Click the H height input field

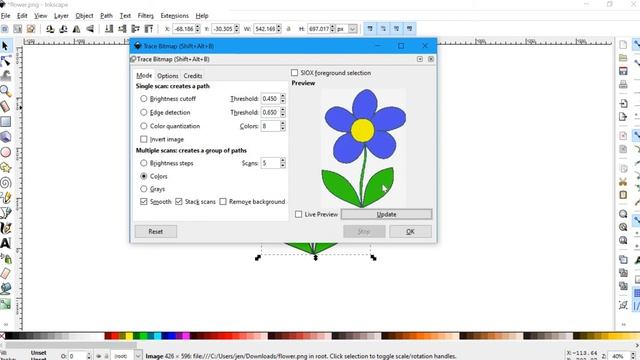(x=318, y=29)
